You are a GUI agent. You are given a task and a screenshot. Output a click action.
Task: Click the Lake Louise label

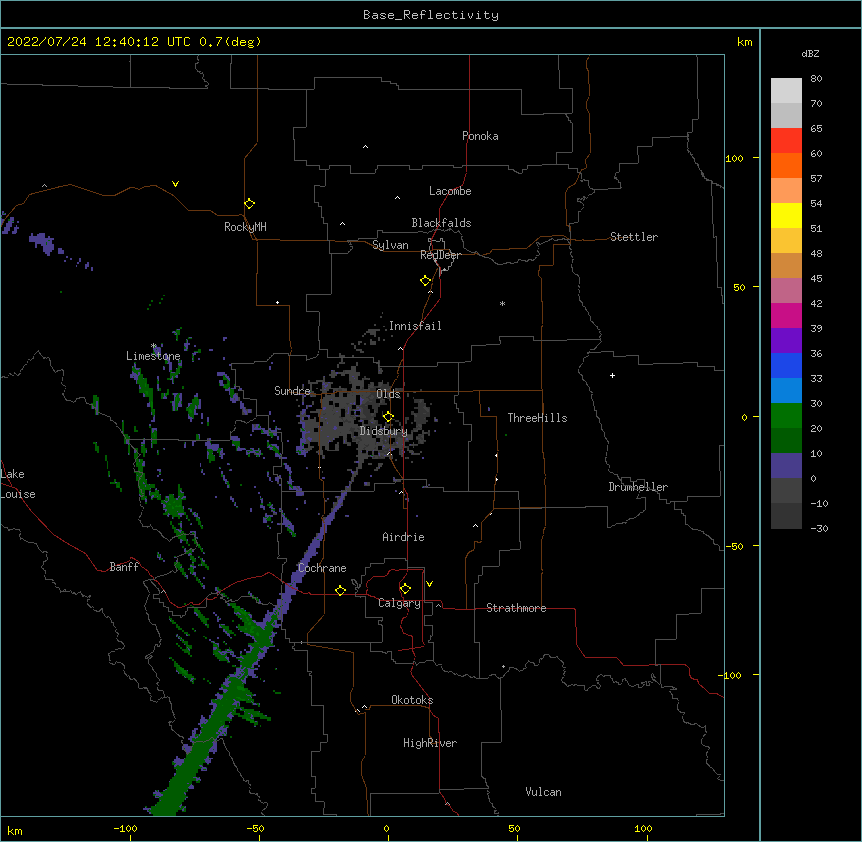[x=18, y=484]
